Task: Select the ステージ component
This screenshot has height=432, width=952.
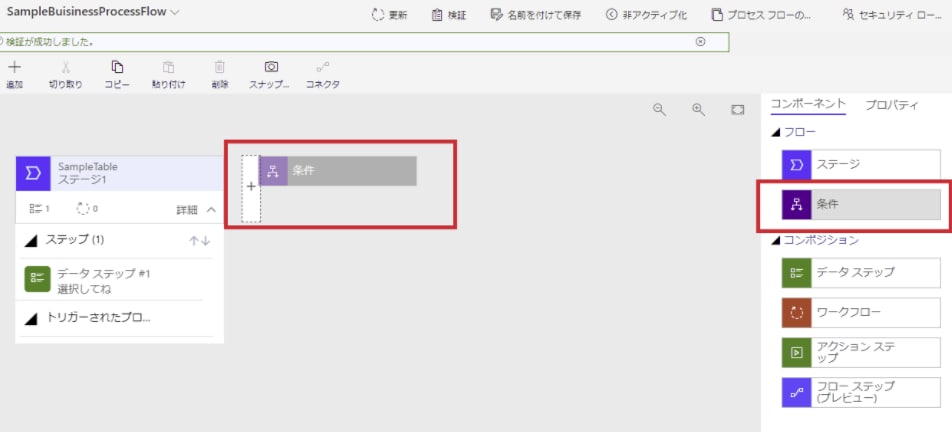Action: [x=861, y=164]
